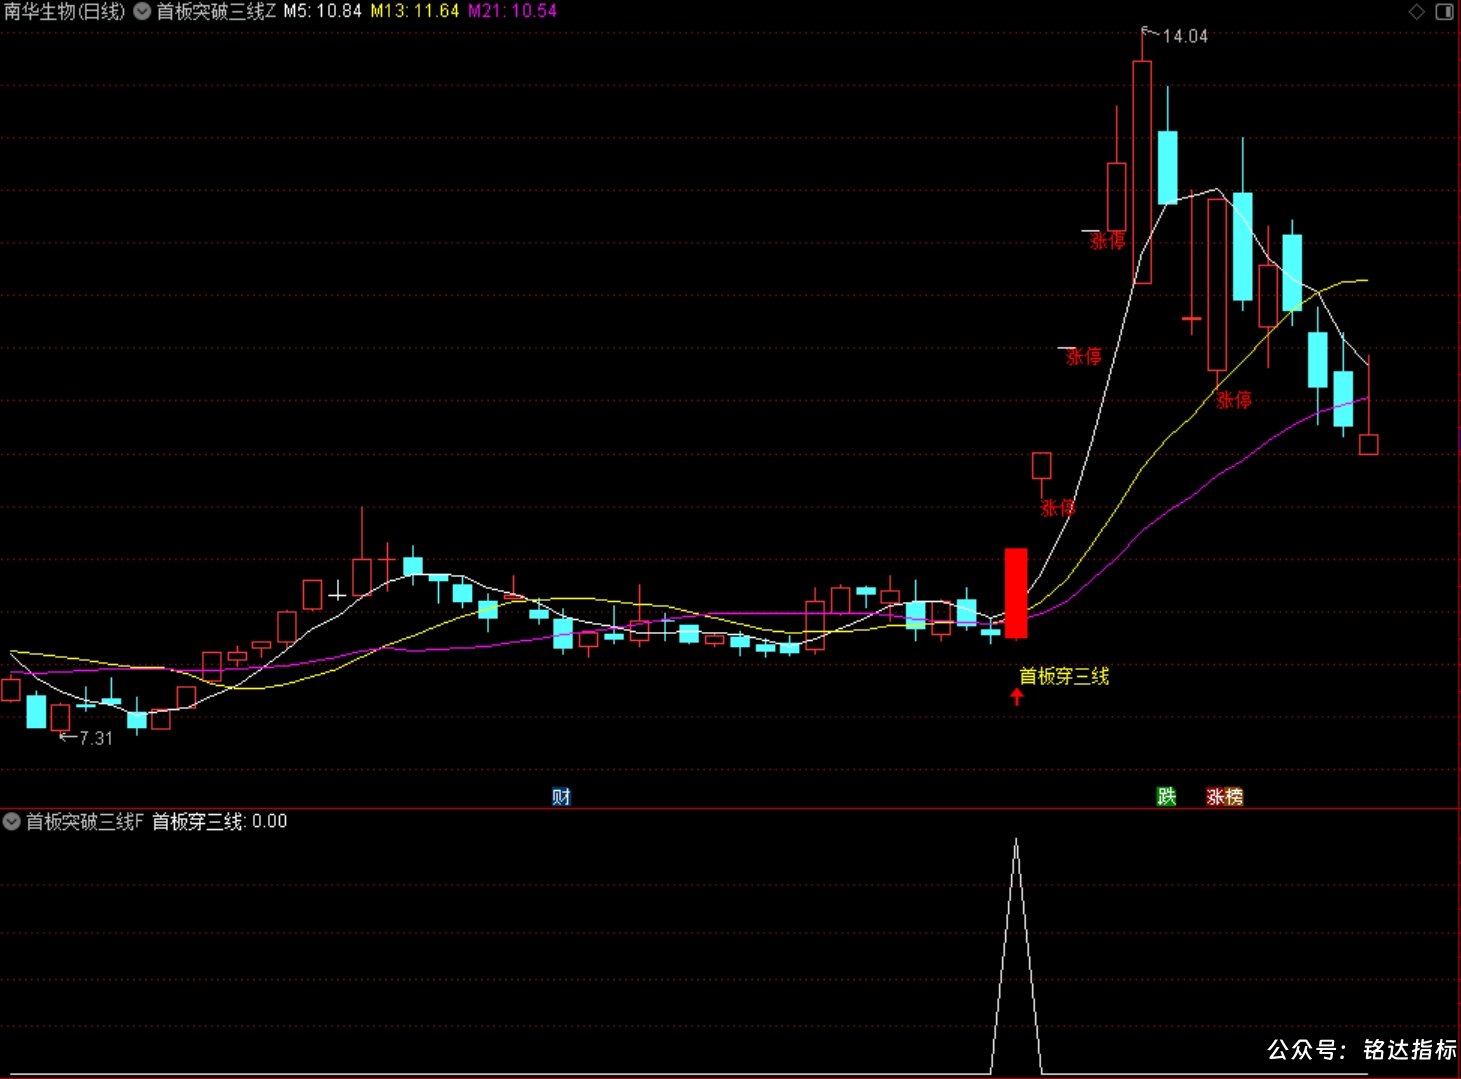Select the M13: 11.64 moving average value

415,12
